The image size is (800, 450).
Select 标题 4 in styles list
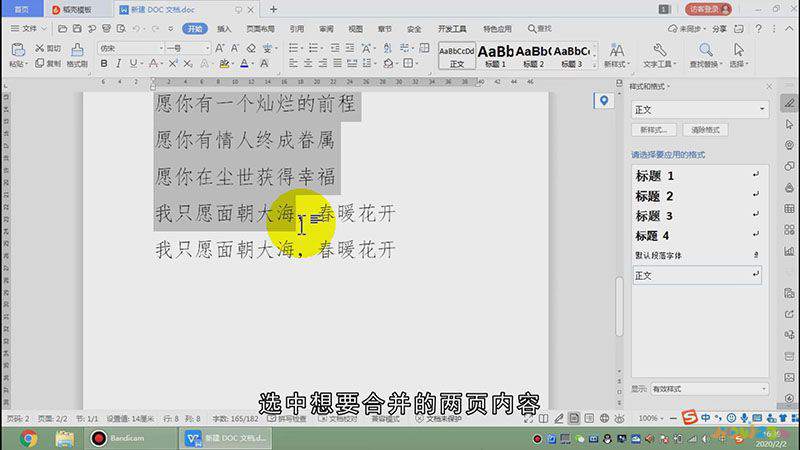[697, 236]
